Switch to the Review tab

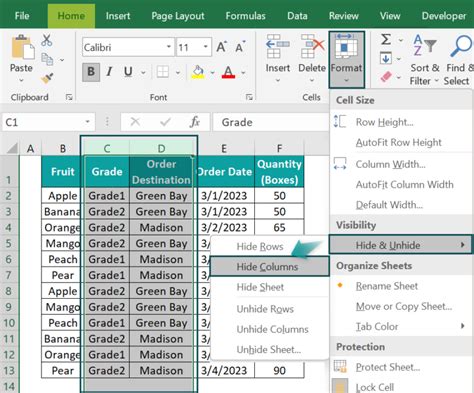(x=344, y=16)
